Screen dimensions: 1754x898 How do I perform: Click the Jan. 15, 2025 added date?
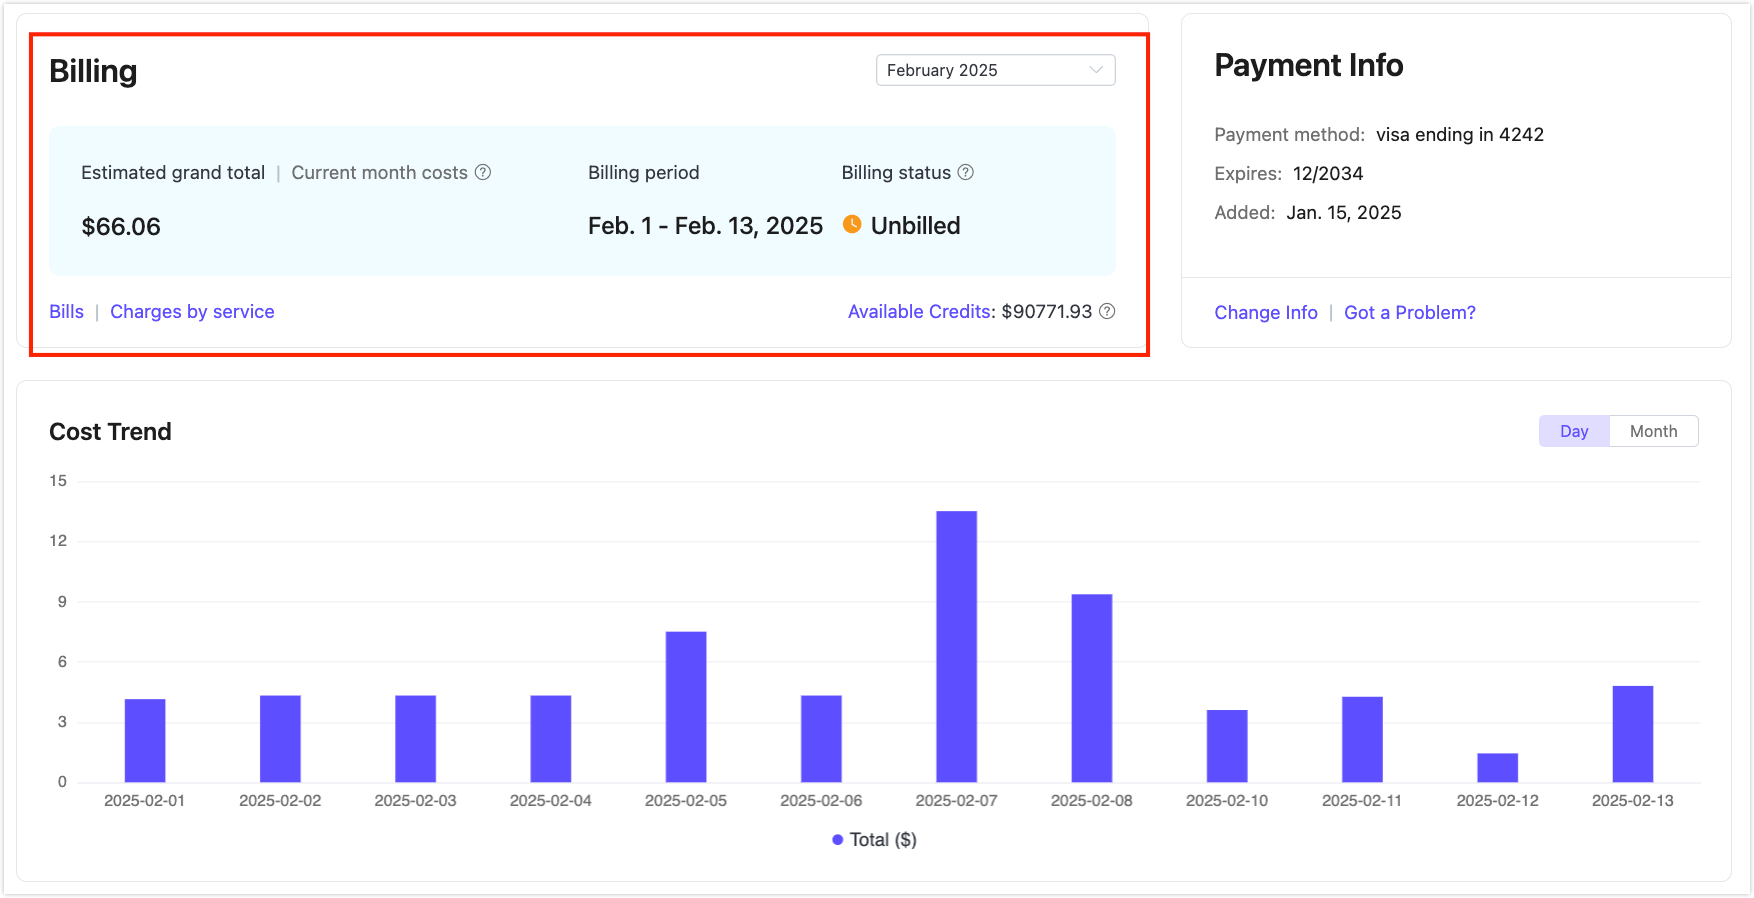[x=1344, y=212]
